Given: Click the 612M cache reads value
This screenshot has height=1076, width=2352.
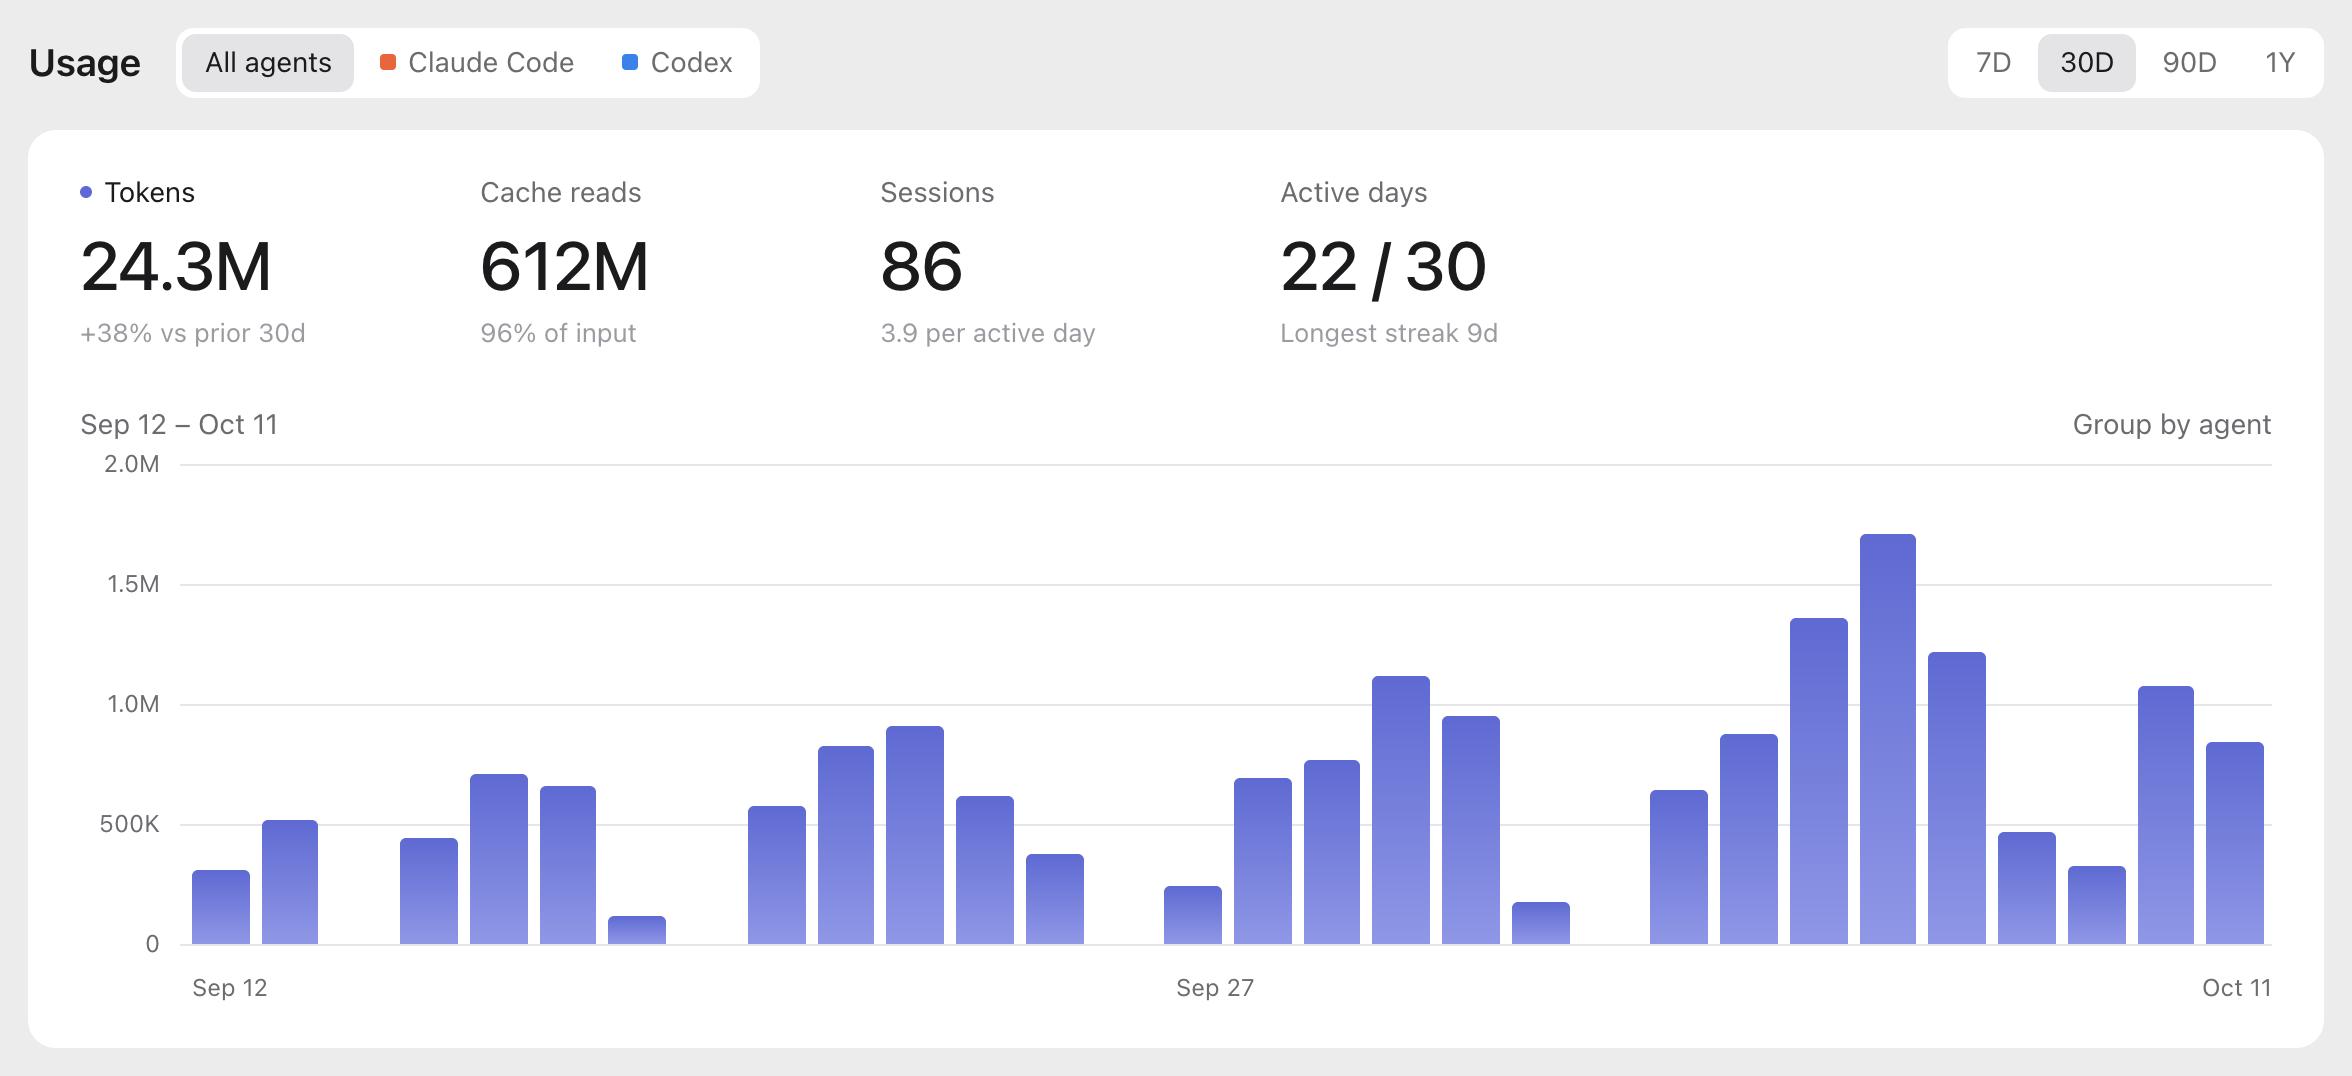Looking at the screenshot, I should pyautogui.click(x=564, y=267).
